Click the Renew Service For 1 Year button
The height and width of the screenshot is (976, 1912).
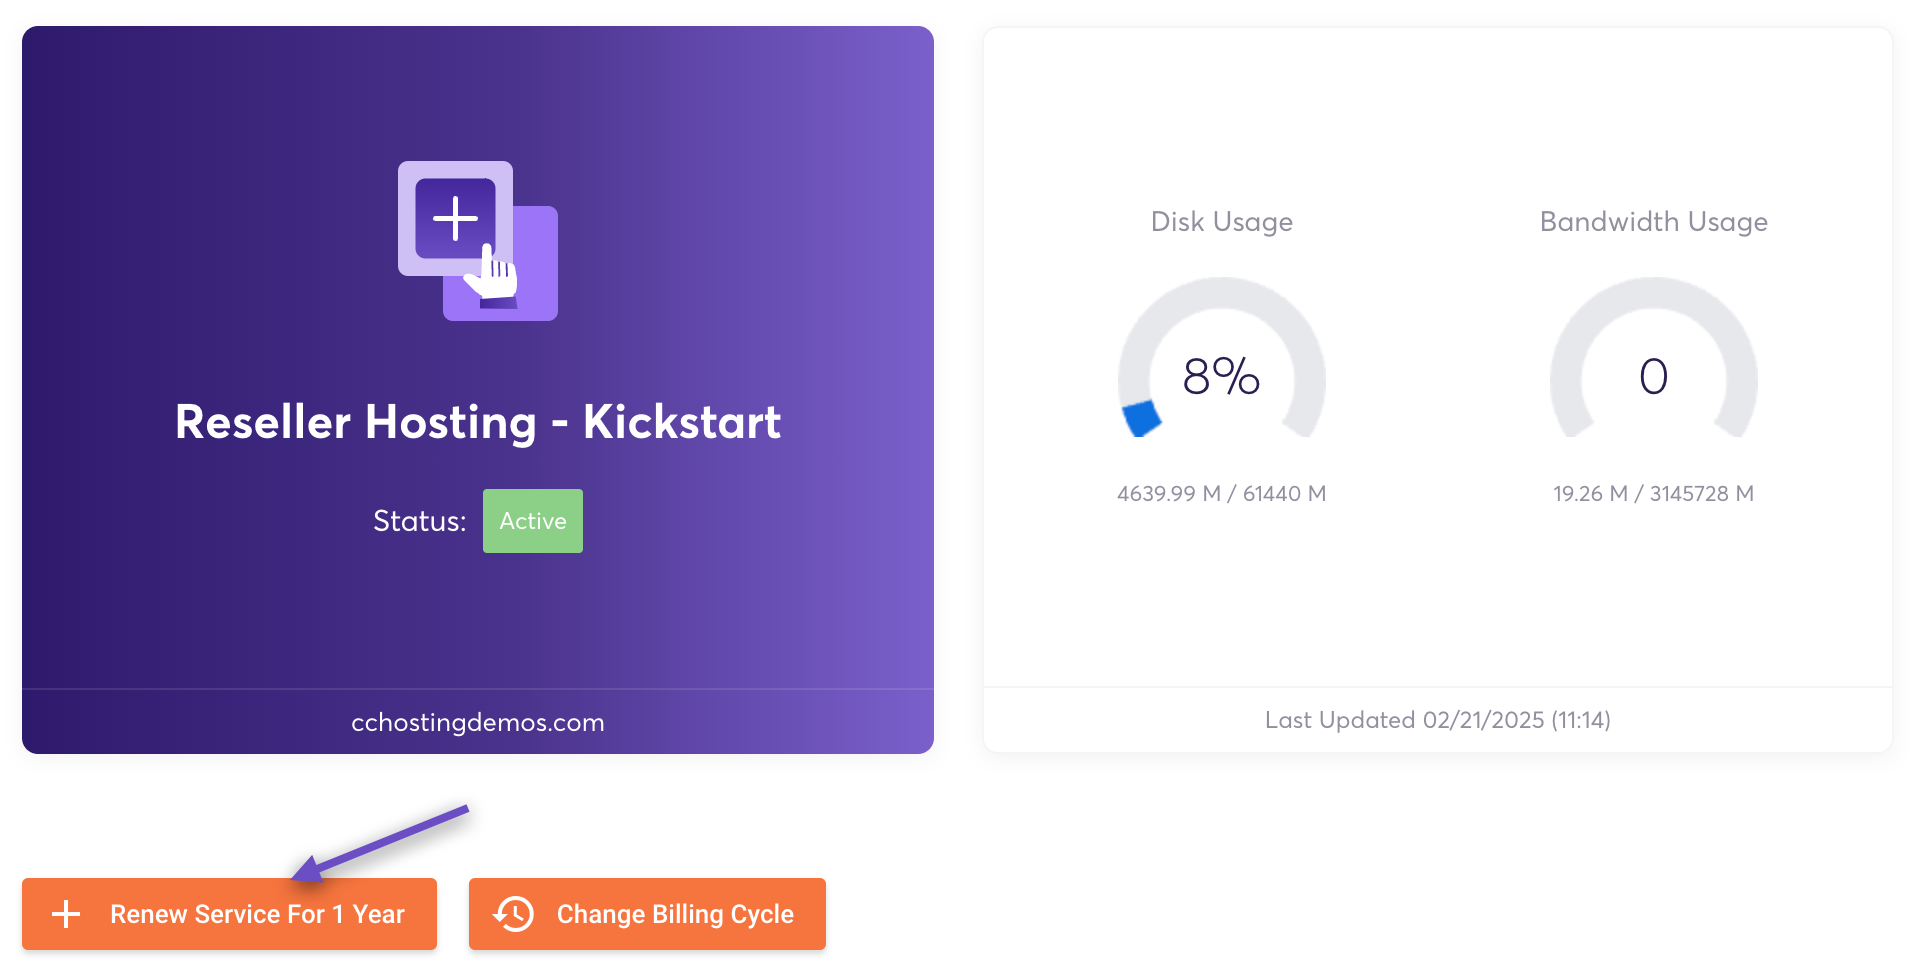(229, 914)
